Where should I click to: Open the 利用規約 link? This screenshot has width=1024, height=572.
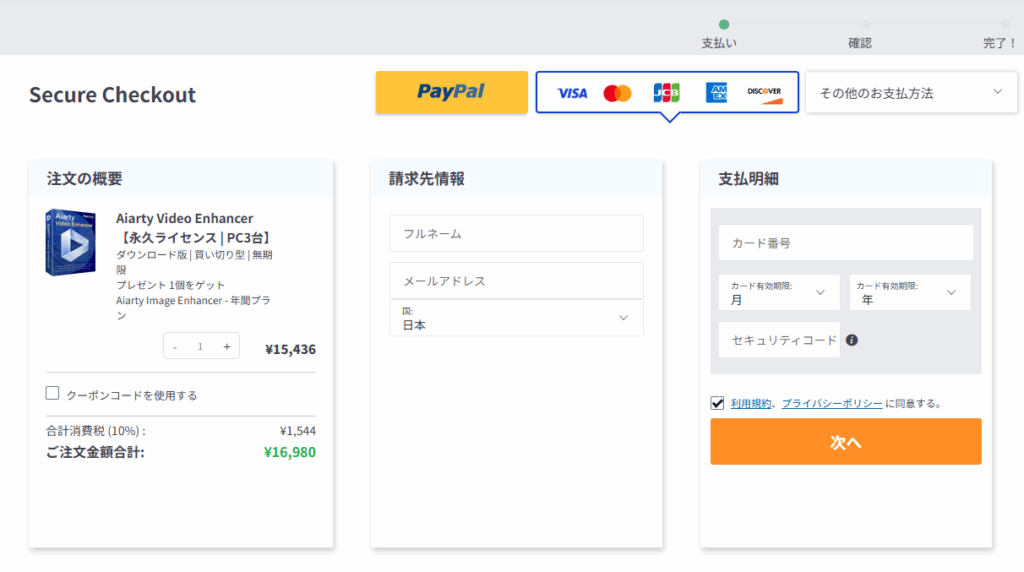[x=750, y=404]
